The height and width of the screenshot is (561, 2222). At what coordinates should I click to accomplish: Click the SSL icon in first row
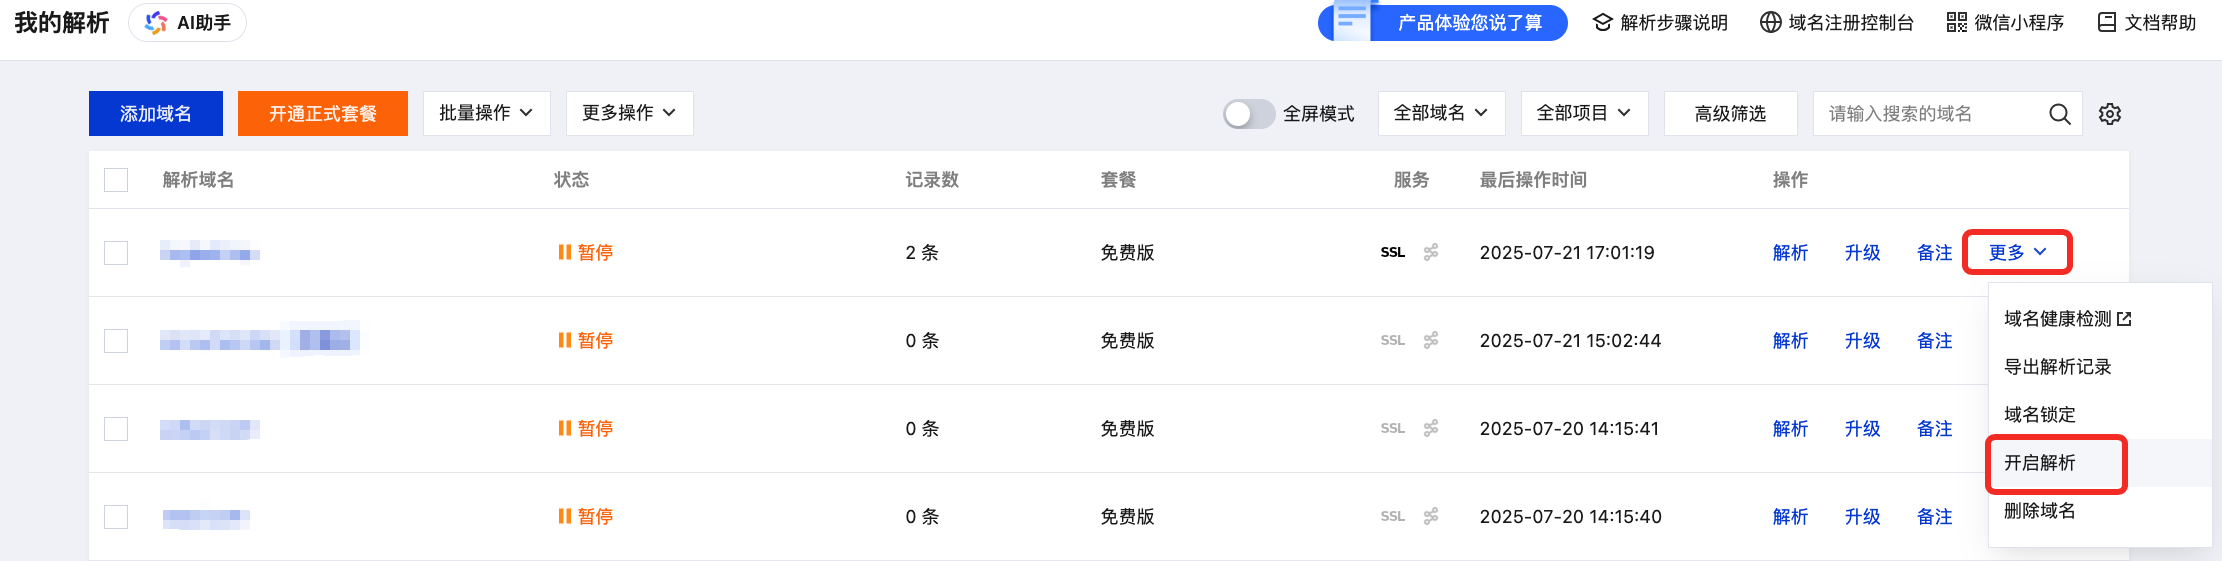pos(1392,253)
